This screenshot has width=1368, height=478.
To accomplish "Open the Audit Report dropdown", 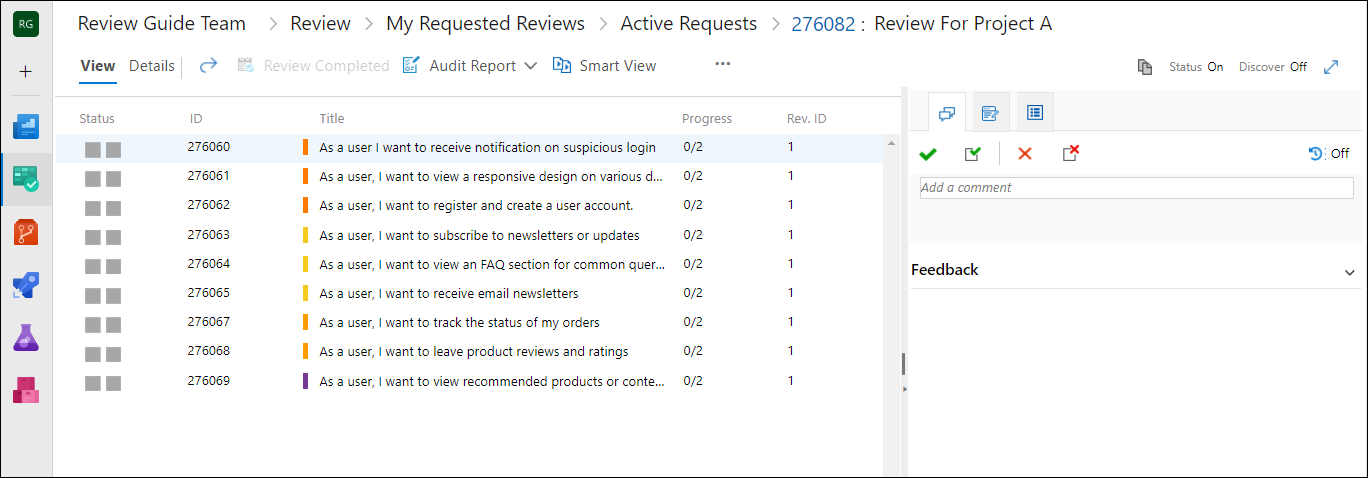I will click(x=470, y=66).
